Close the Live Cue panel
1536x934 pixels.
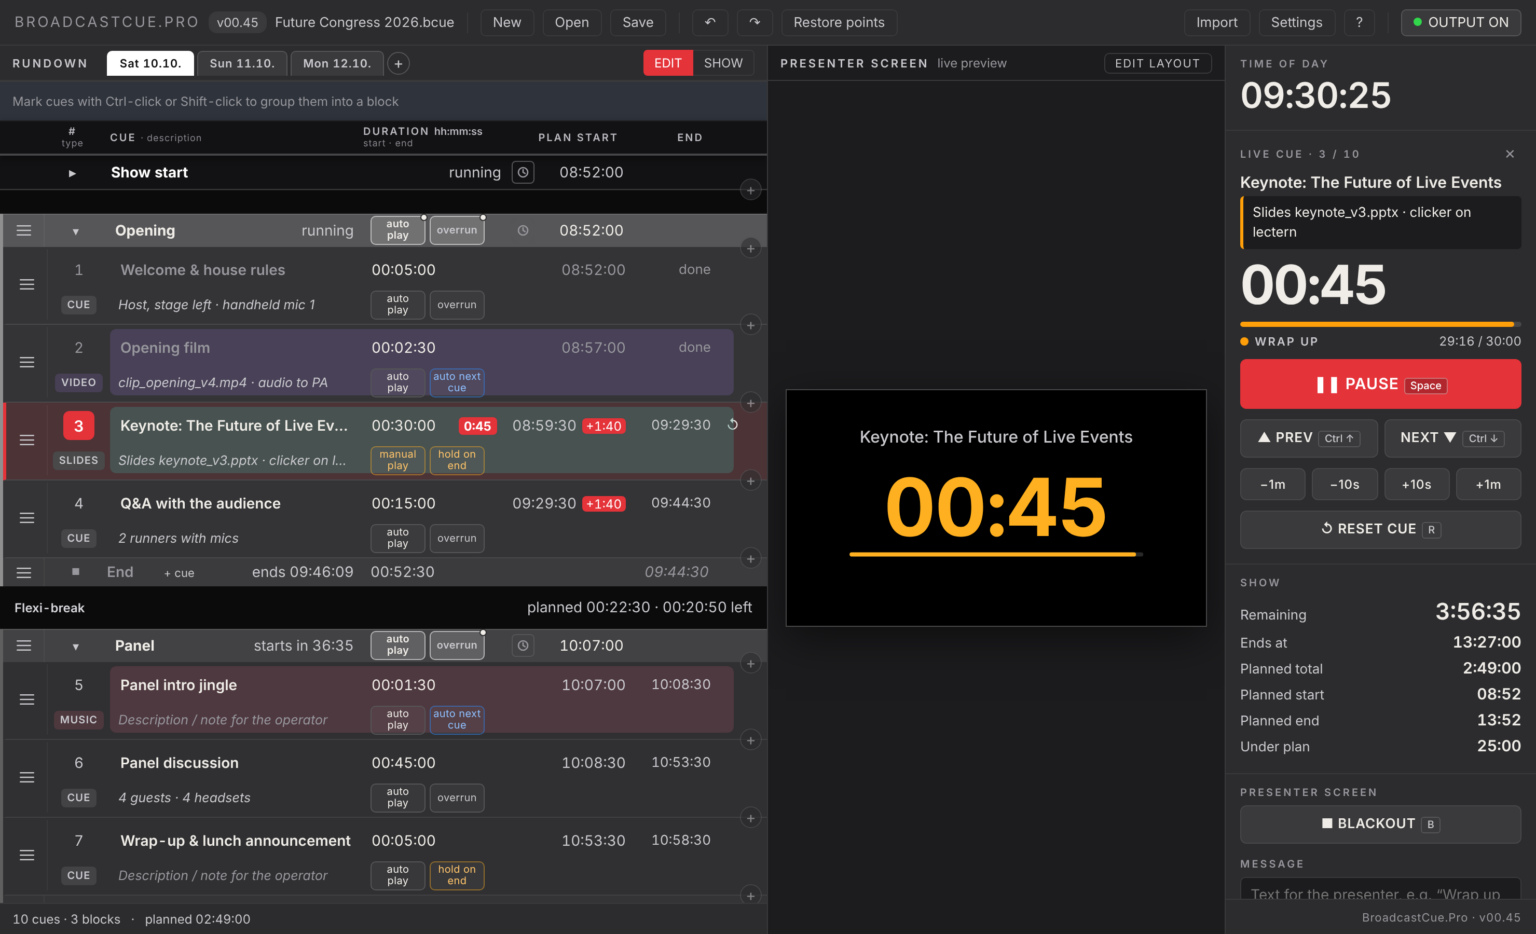pos(1510,154)
